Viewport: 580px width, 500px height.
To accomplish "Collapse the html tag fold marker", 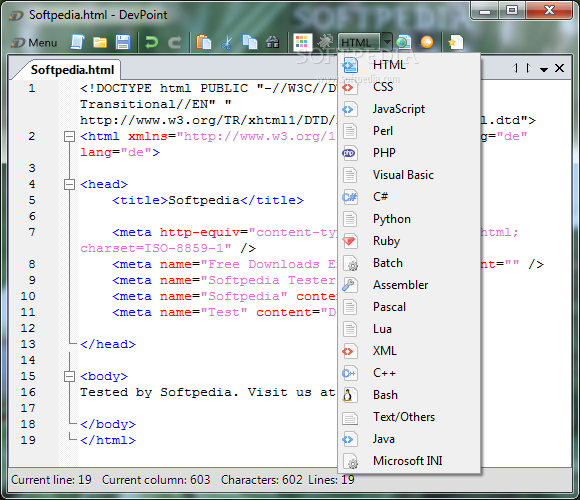I will point(69,136).
